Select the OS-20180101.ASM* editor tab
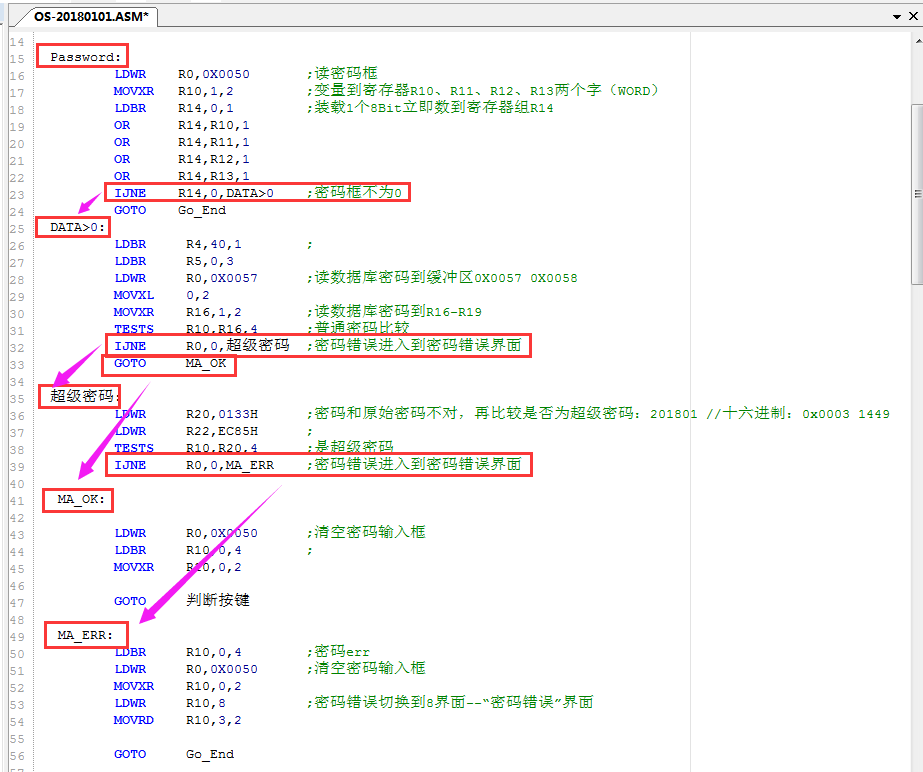Screen dimensions: 923x772 coord(91,16)
